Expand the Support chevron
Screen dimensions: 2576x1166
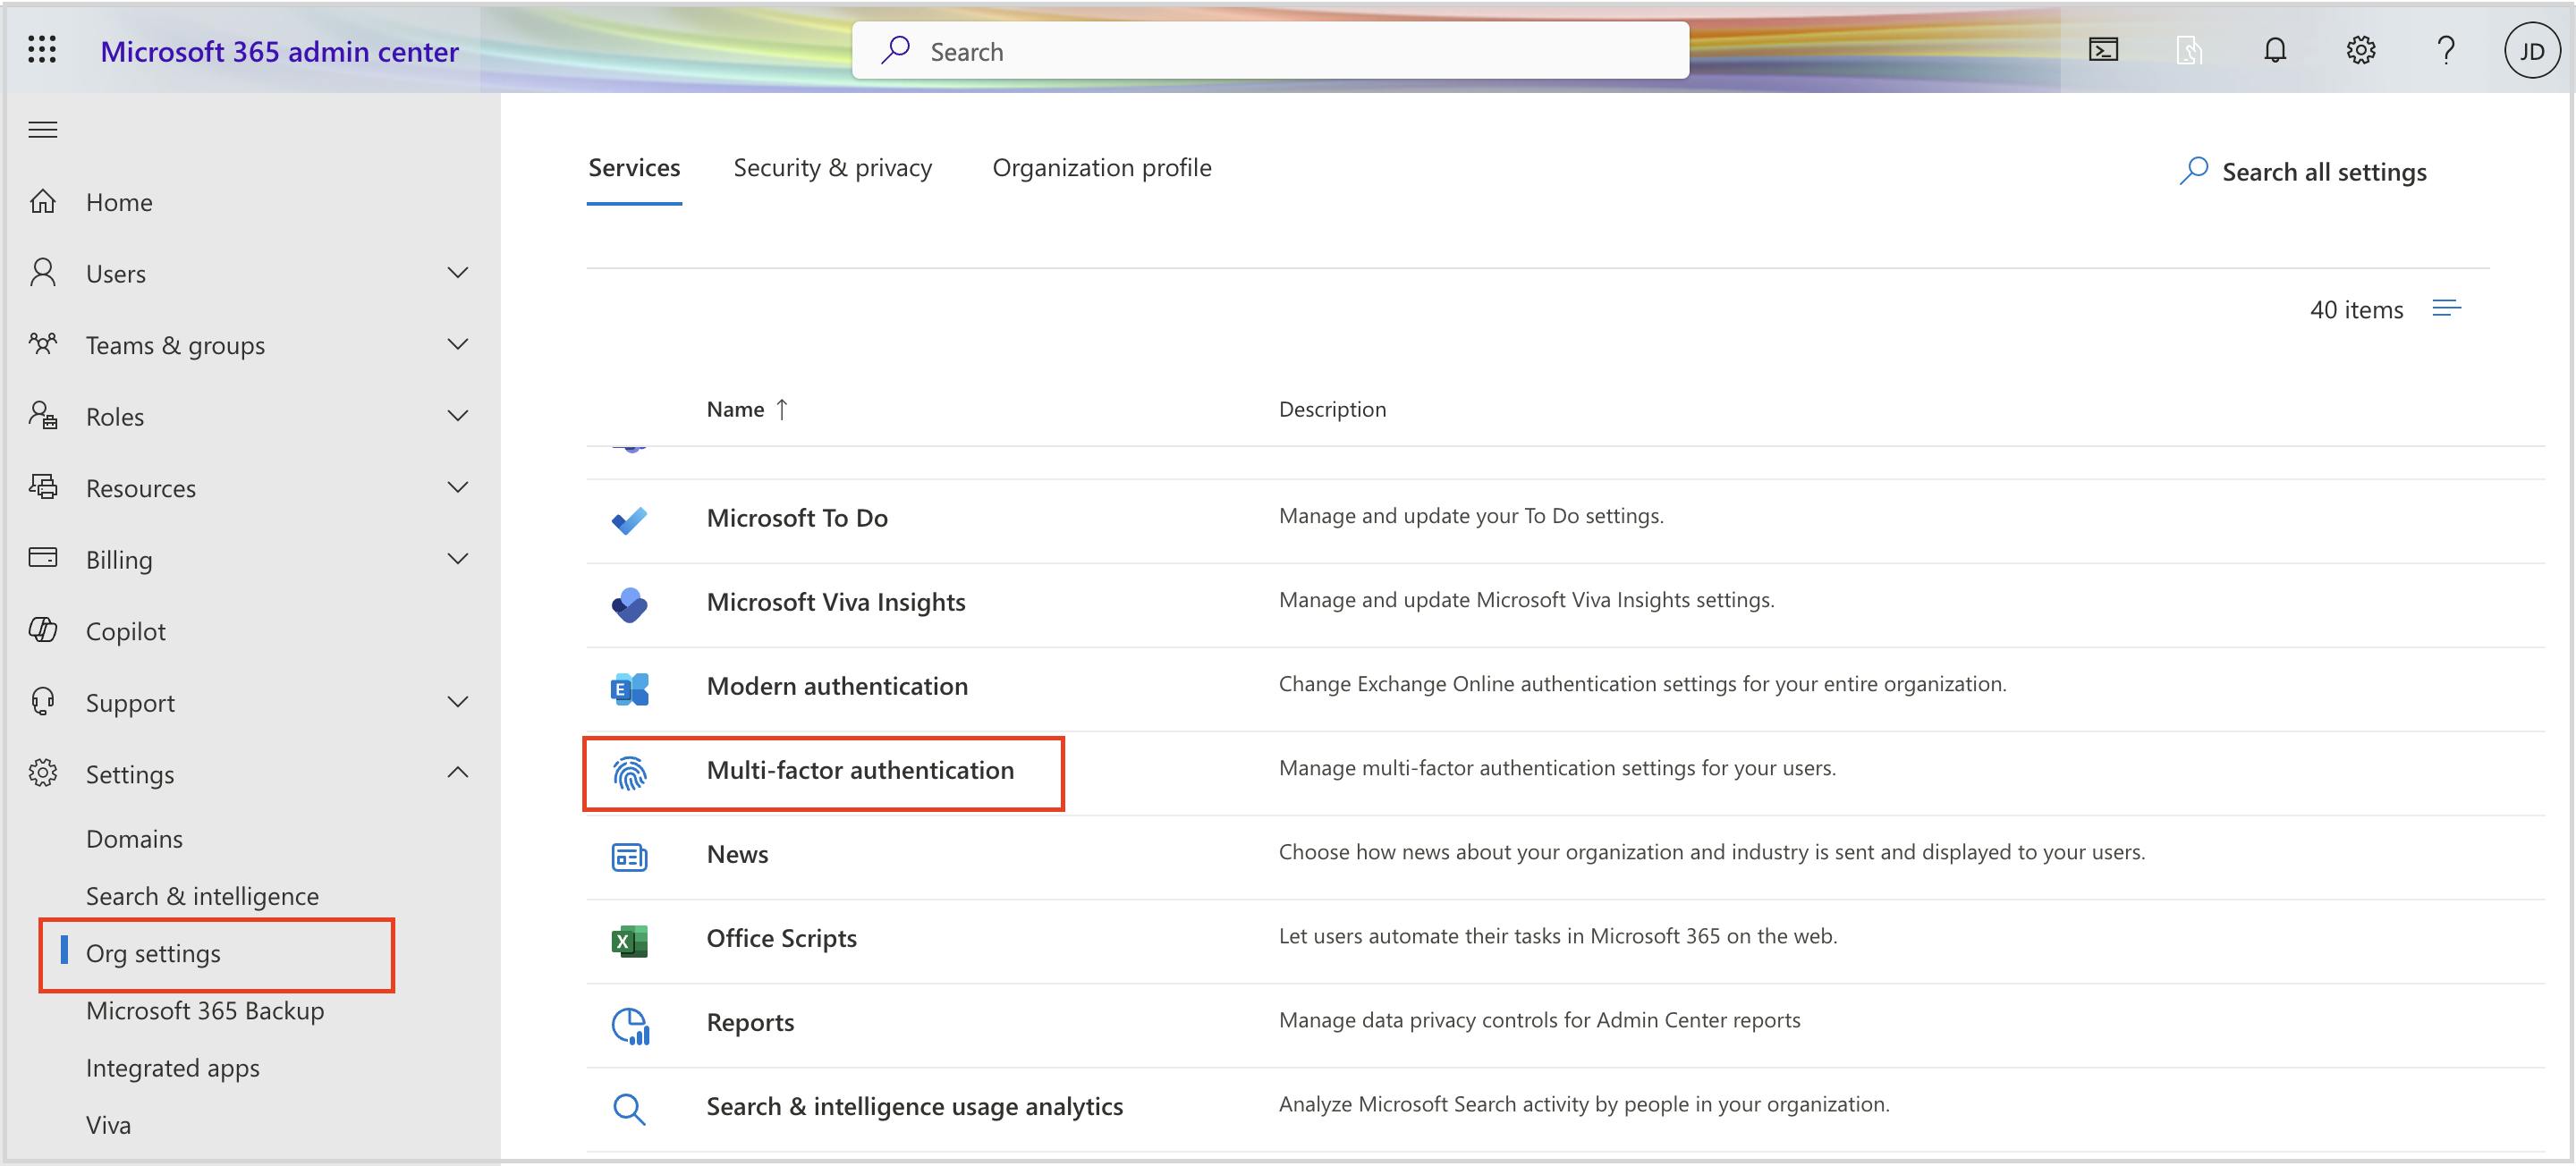[x=458, y=701]
